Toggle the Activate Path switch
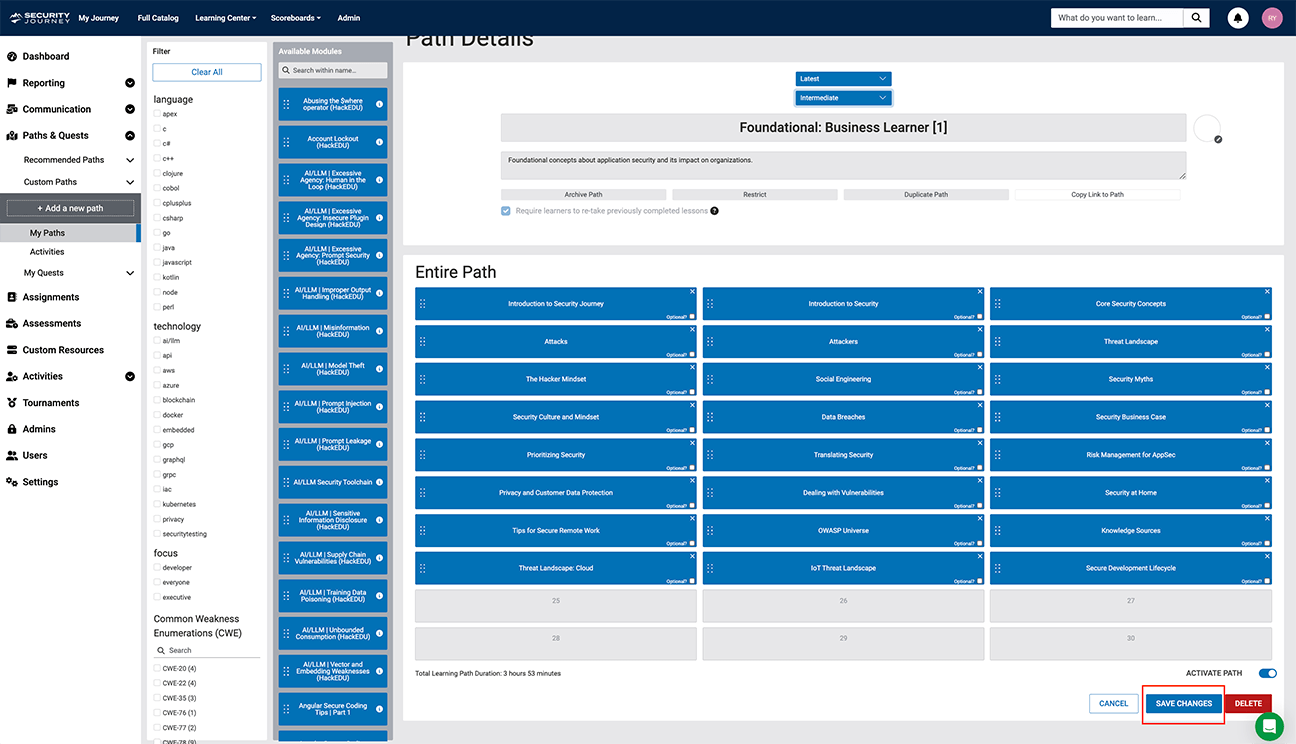Image resolution: width=1296 pixels, height=744 pixels. pyautogui.click(x=1267, y=674)
